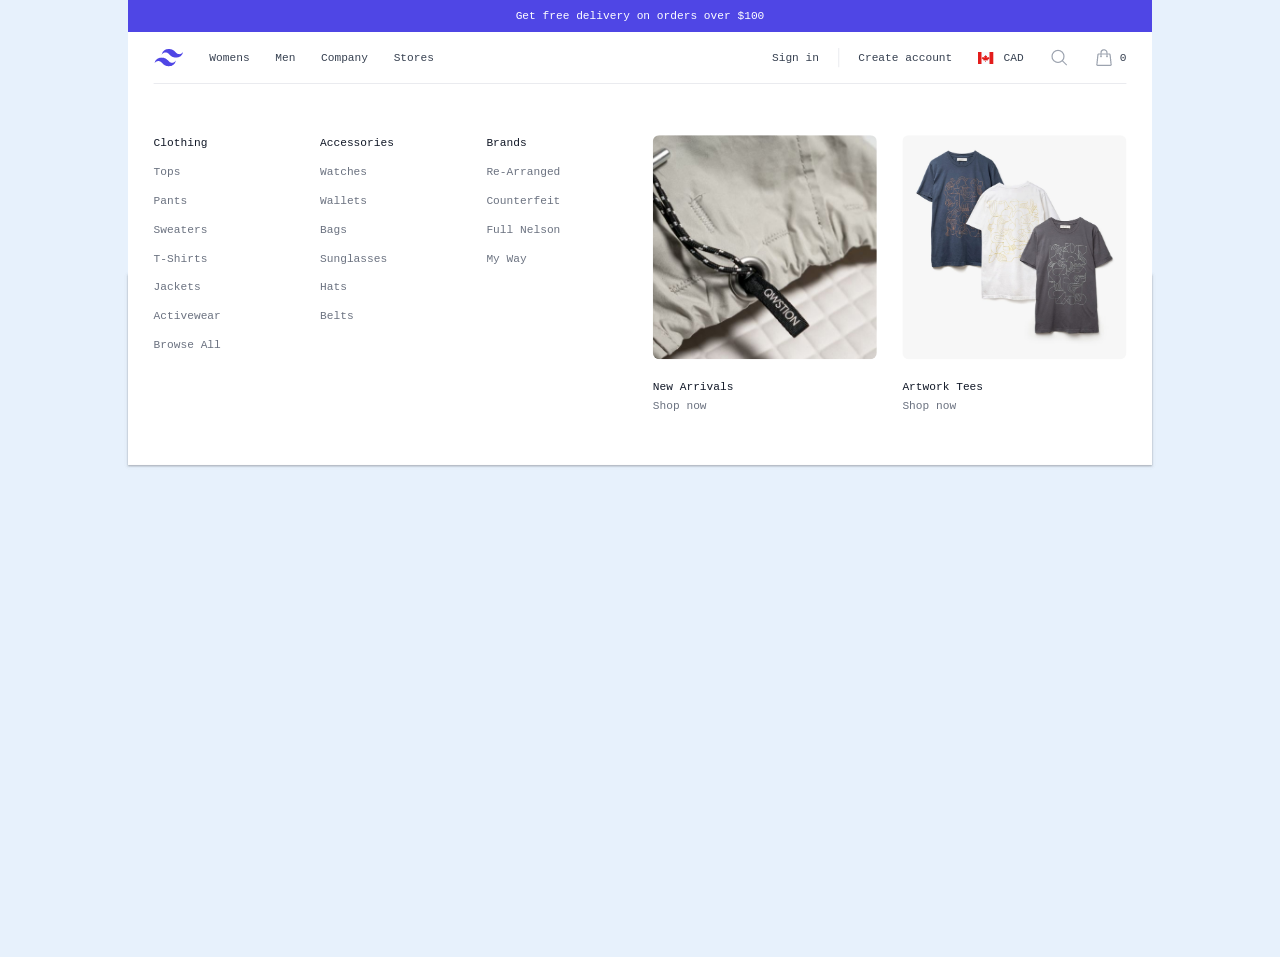
Task: Open the search magnifier icon
Action: 1059,58
